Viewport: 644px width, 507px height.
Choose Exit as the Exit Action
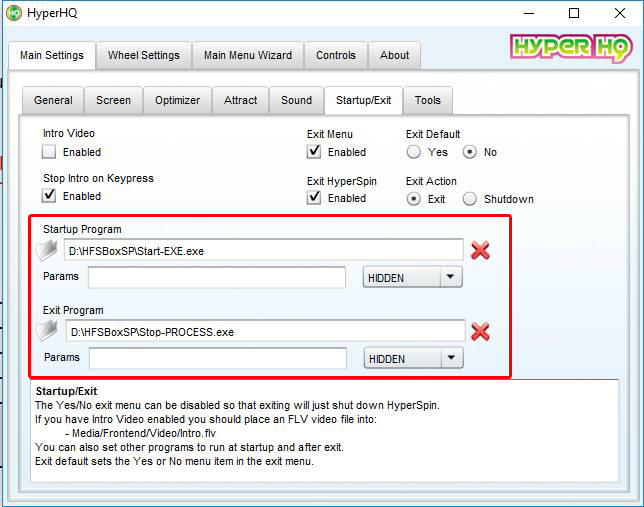pos(414,199)
